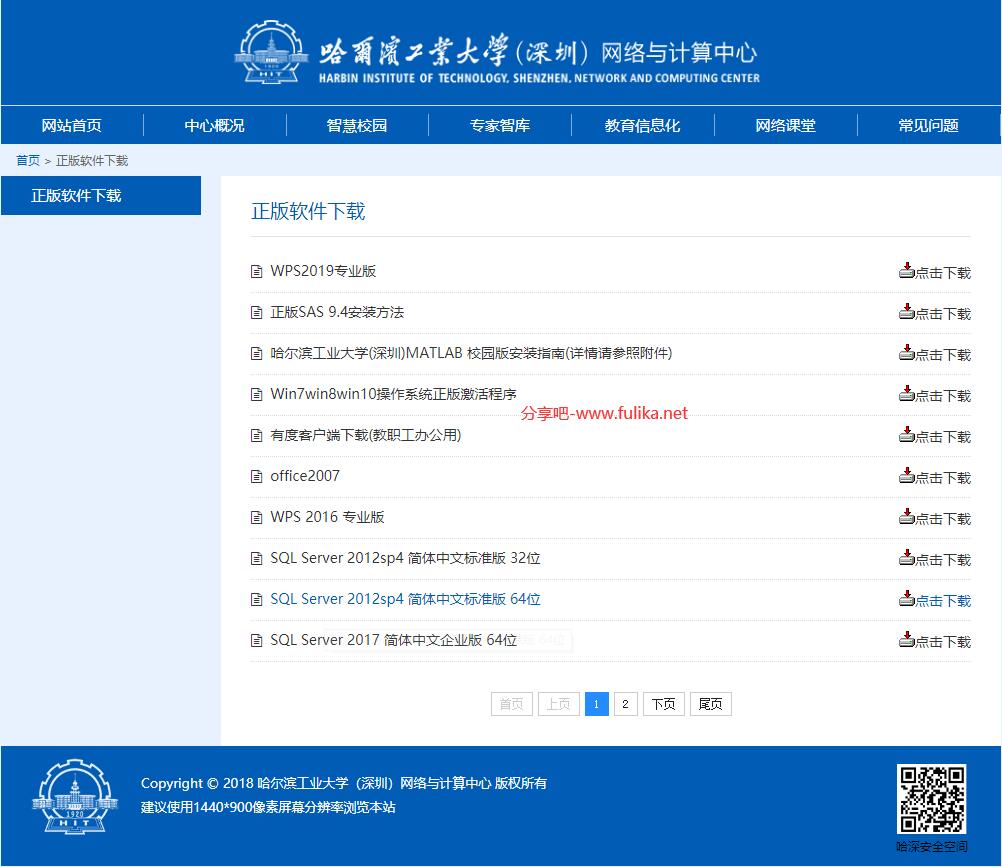The width and height of the screenshot is (1002, 867).
Task: Click the download icon for WPS 2016 专业版
Action: pos(906,516)
